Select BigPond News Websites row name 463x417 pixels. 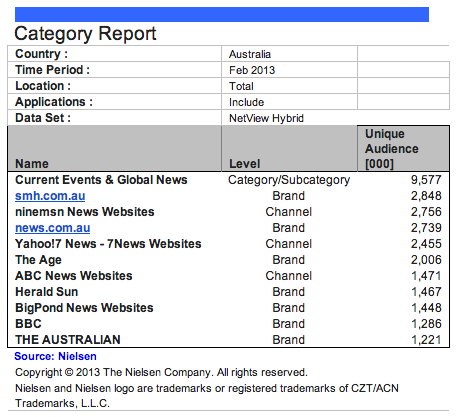tap(84, 308)
